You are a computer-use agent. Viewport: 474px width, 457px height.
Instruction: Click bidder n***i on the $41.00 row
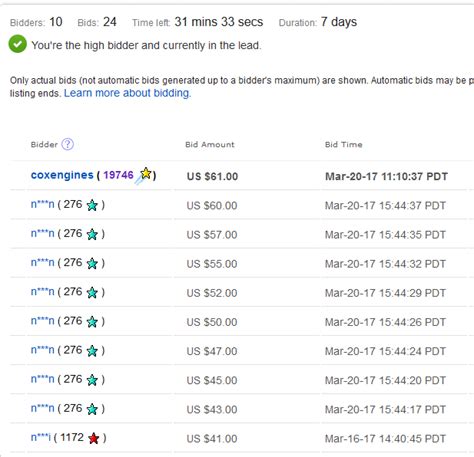[x=41, y=437]
